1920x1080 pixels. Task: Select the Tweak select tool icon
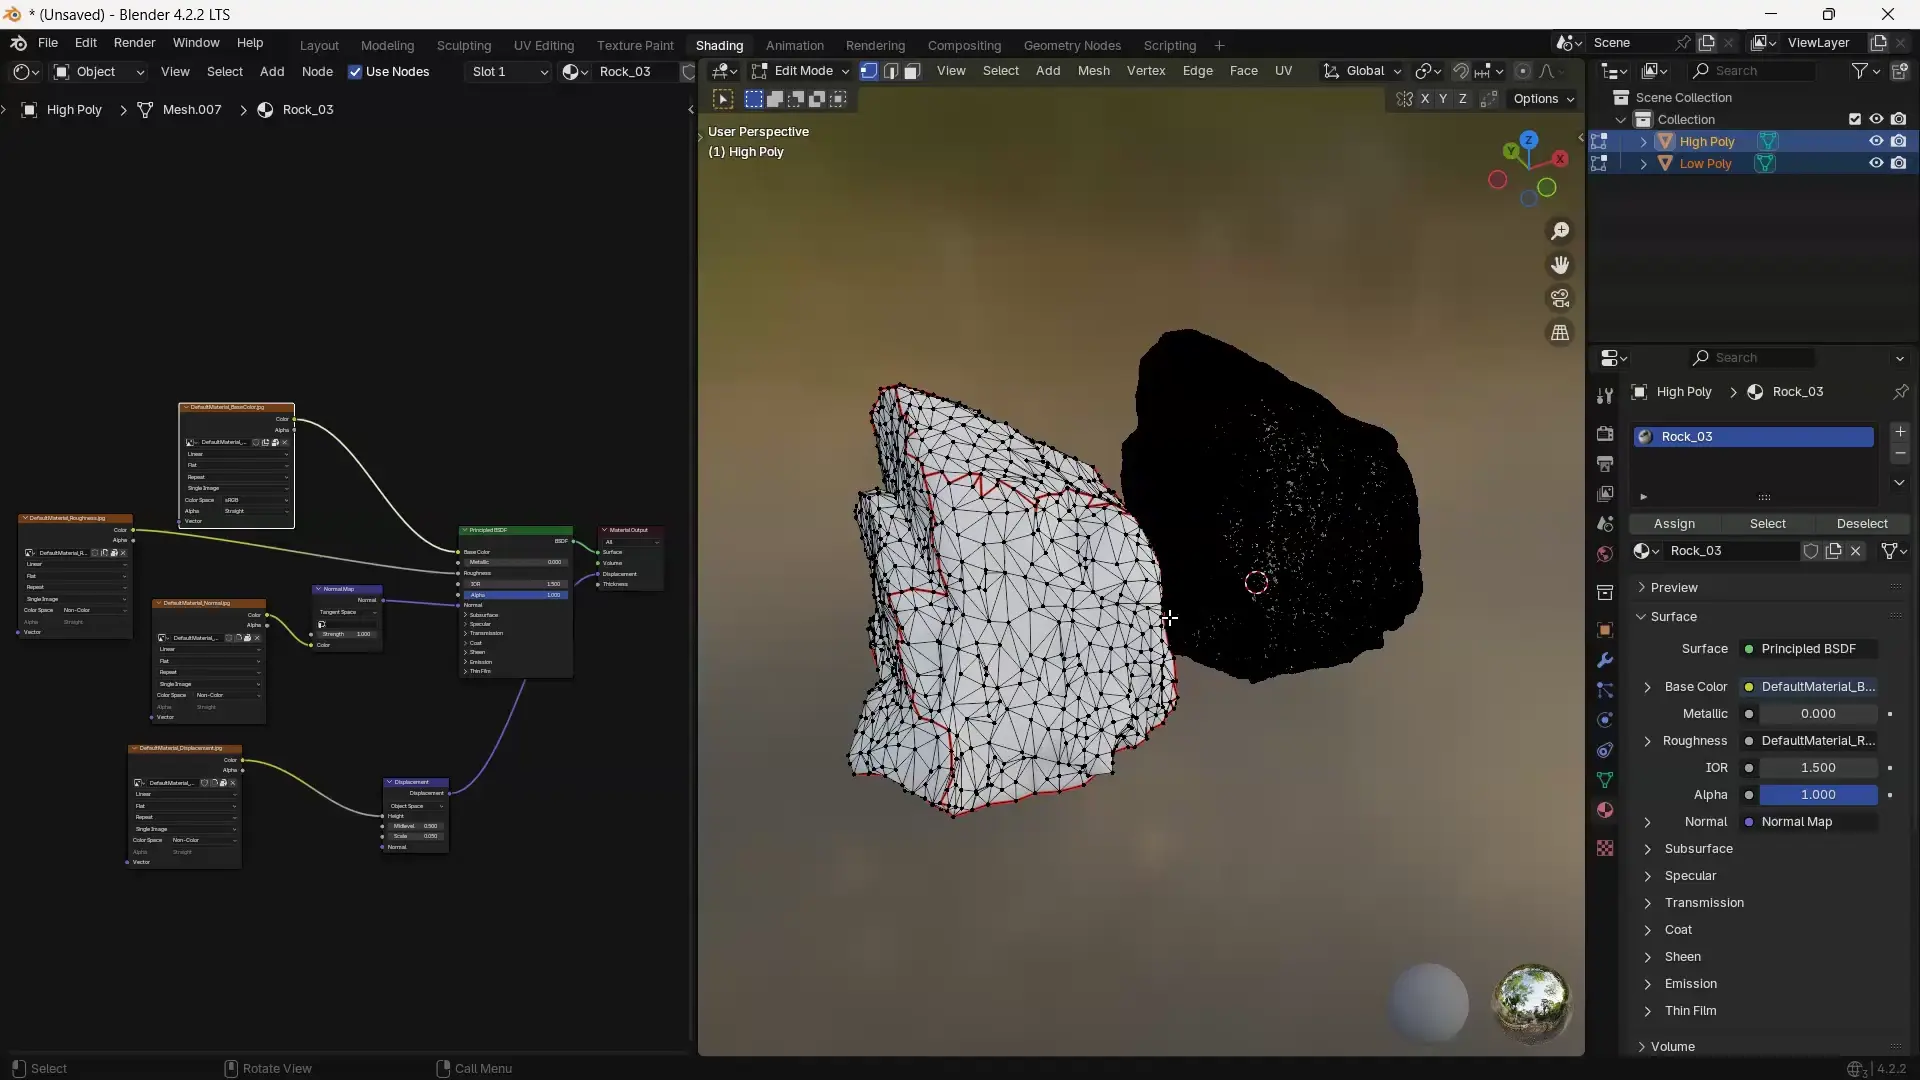click(723, 99)
